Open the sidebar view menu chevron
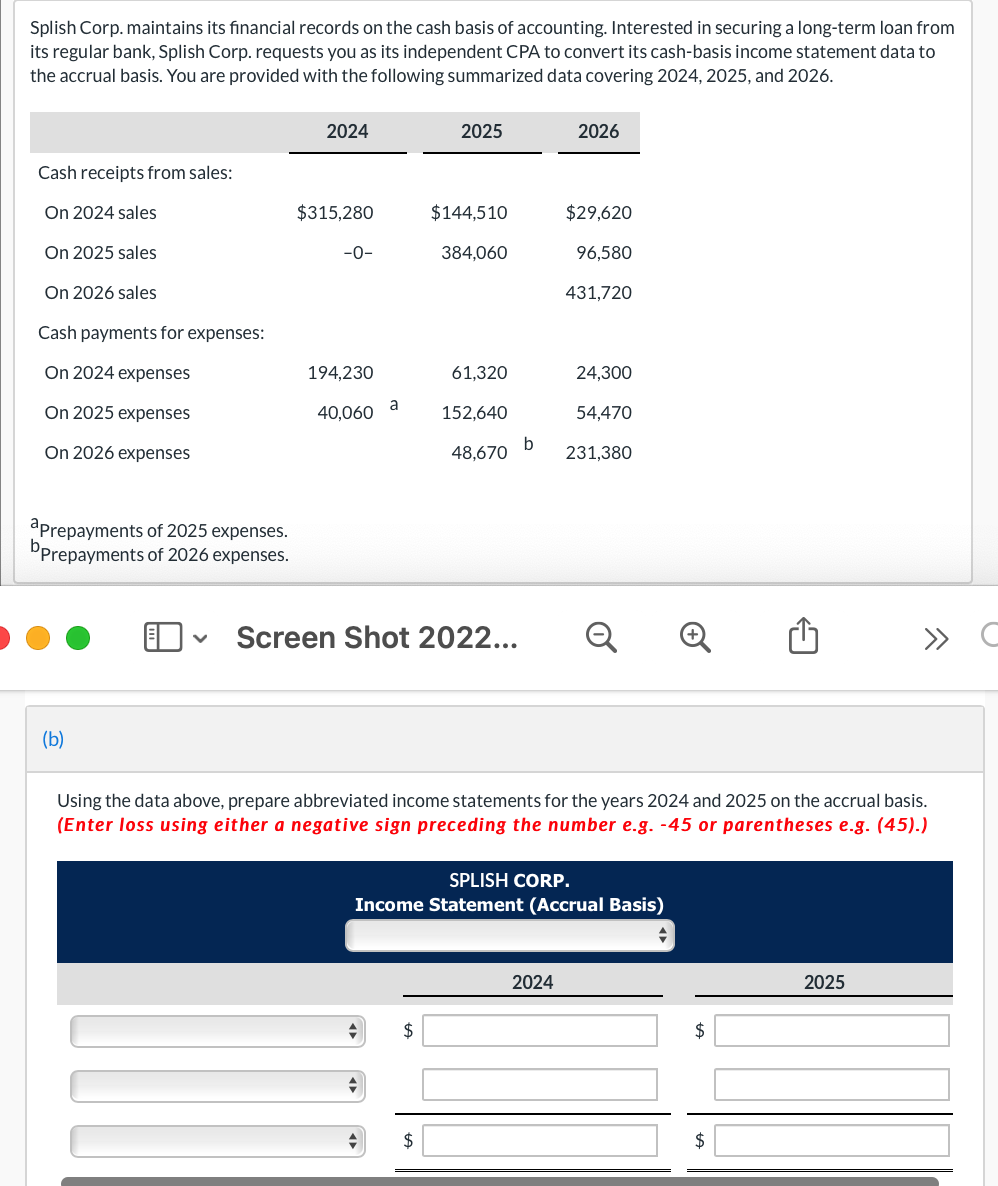This screenshot has width=998, height=1186. (x=200, y=638)
